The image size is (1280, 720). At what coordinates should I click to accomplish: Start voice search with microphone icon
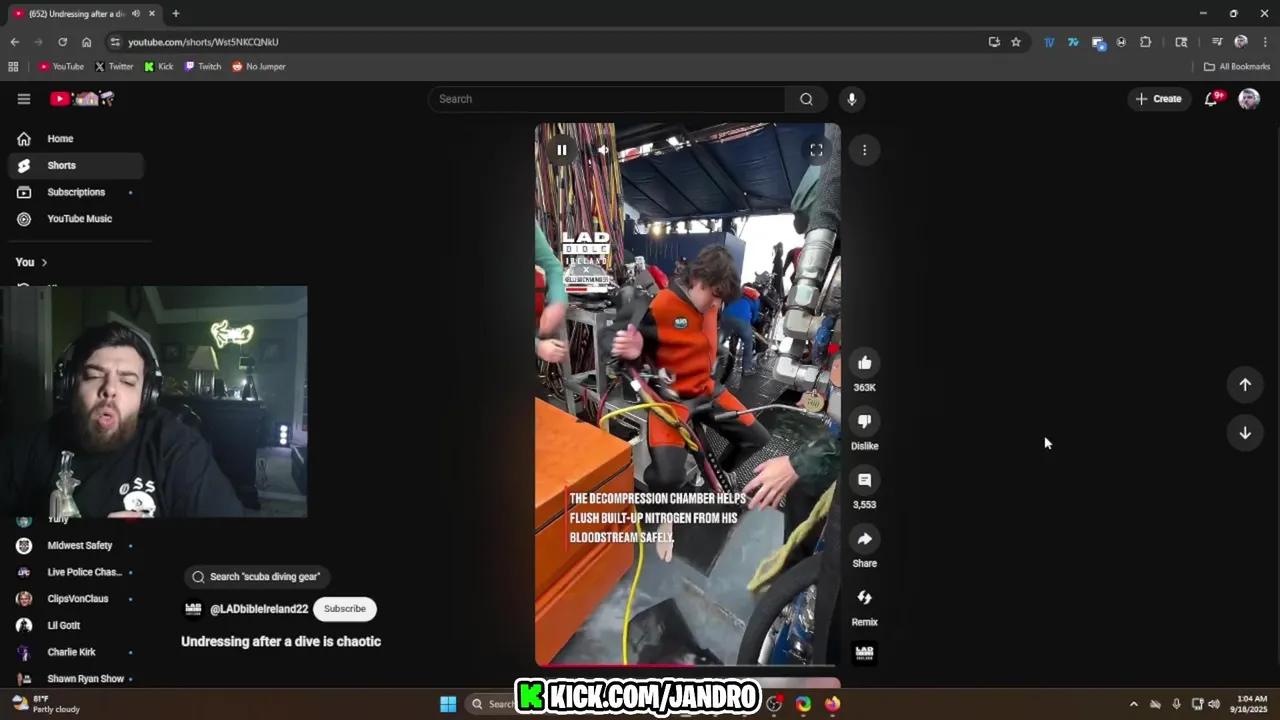pyautogui.click(x=852, y=99)
